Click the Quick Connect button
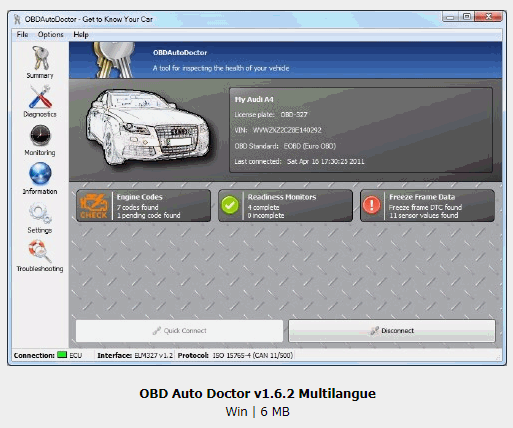Viewport: 513px width, 428px height. point(179,331)
